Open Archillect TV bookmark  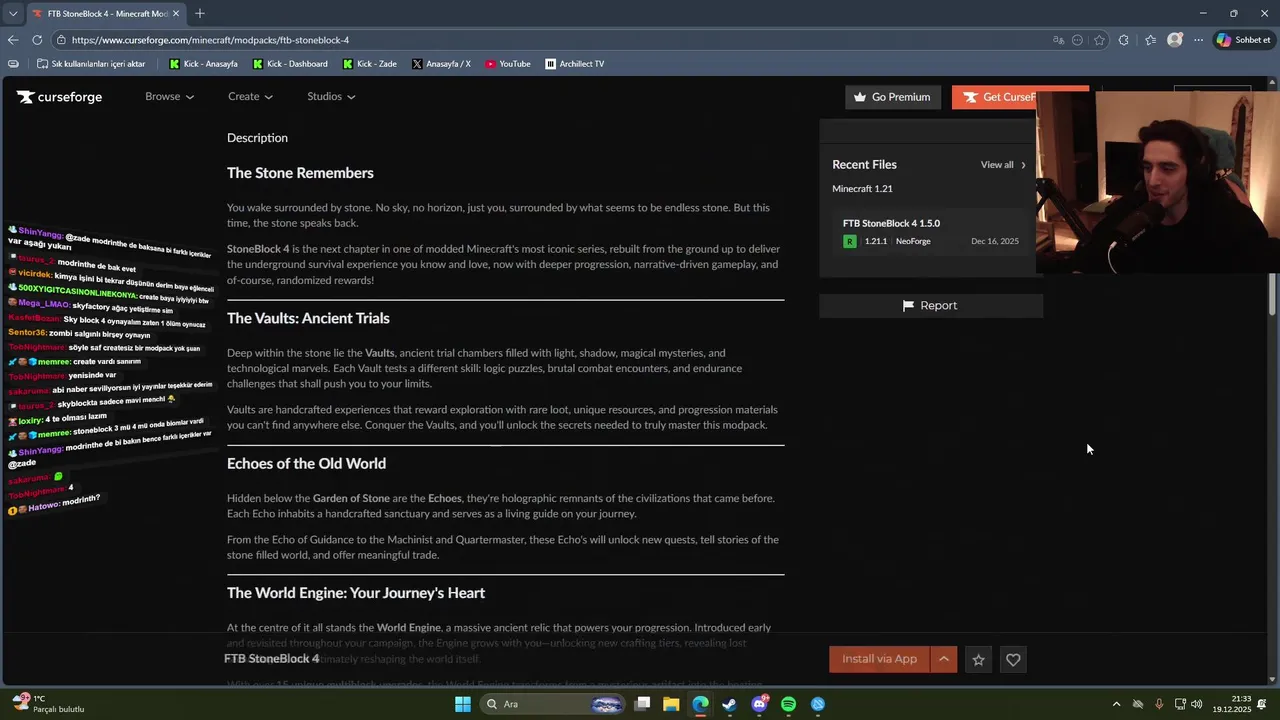pos(575,64)
